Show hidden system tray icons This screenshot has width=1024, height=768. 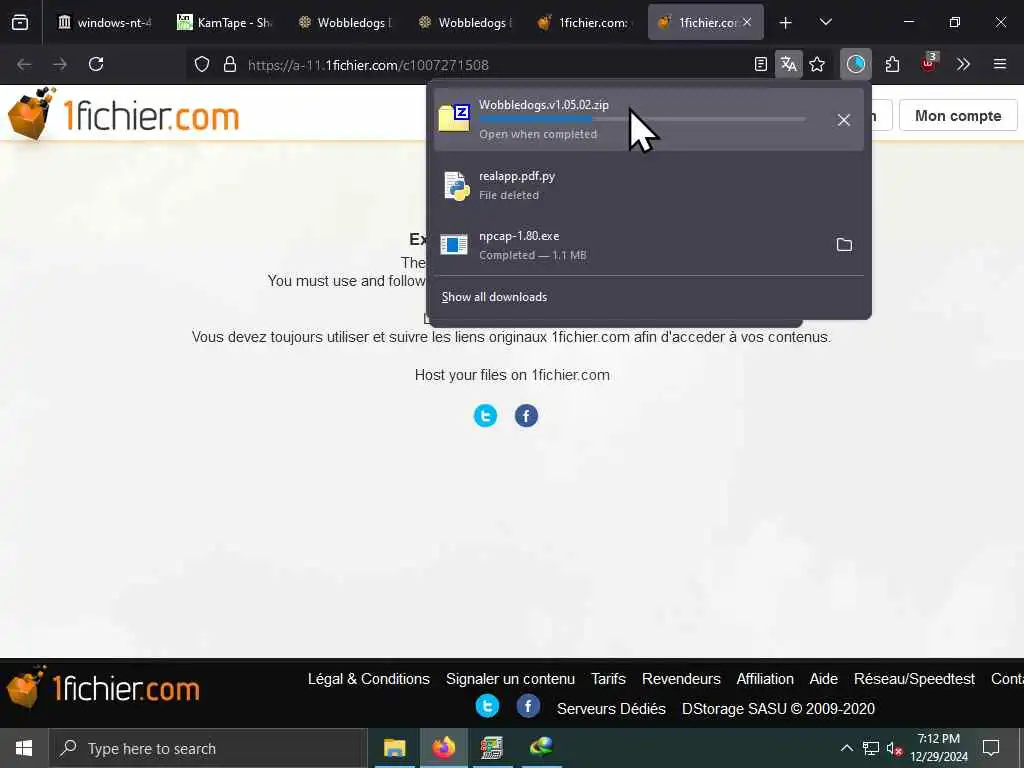click(x=846, y=748)
